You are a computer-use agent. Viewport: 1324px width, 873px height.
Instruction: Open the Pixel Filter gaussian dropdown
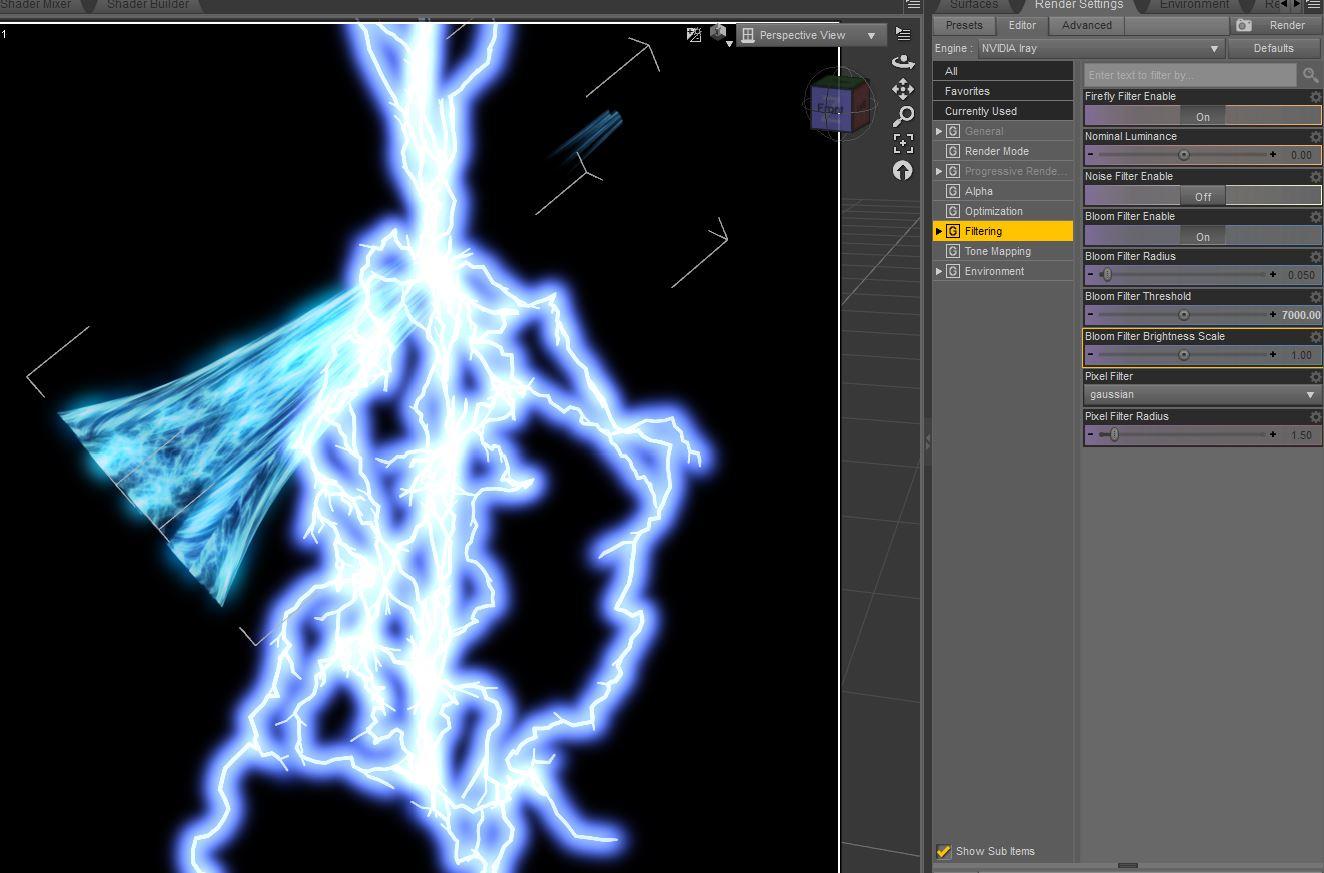pyautogui.click(x=1203, y=395)
